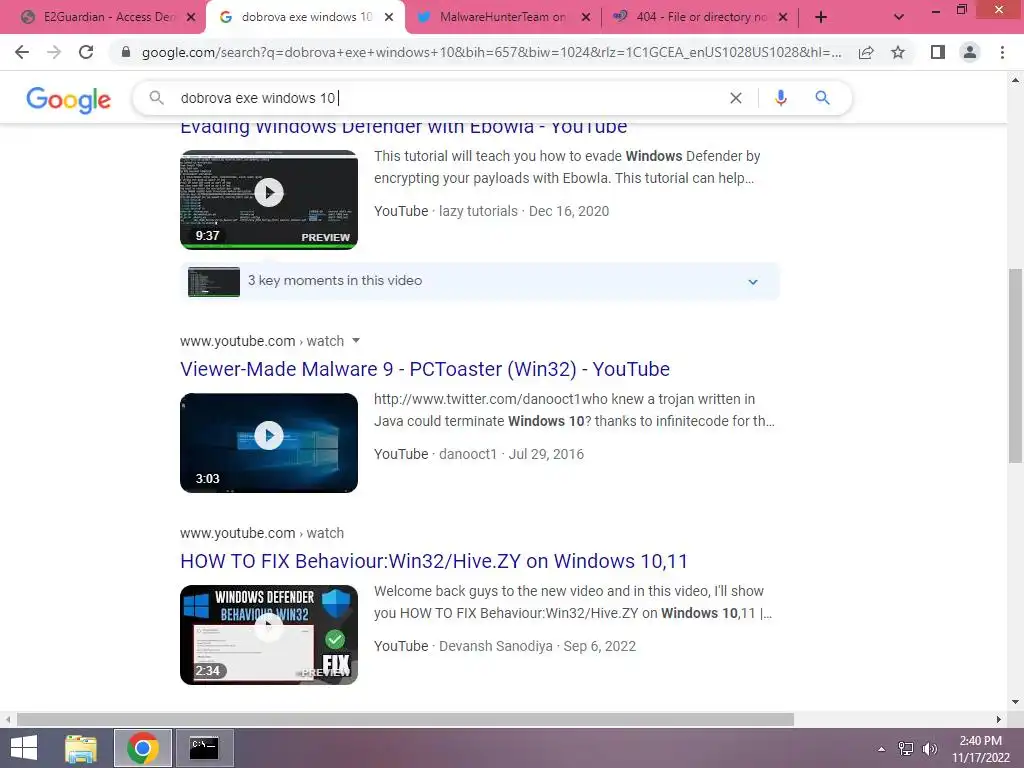Open Evading Windows Defender with Ebowla result
This screenshot has width=1024, height=768.
(x=404, y=126)
